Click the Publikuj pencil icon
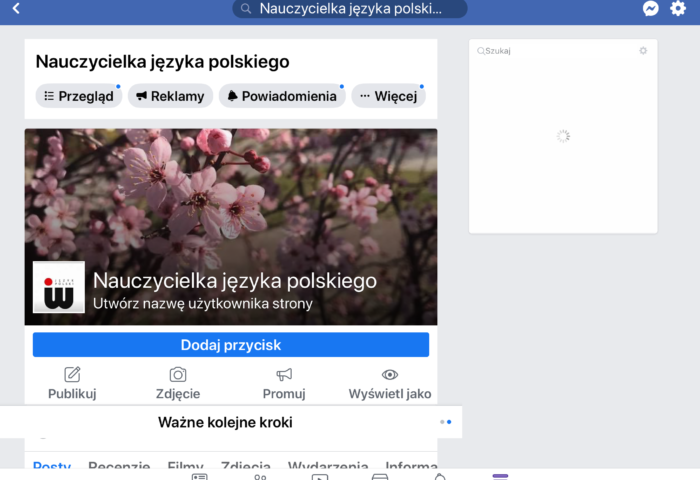The width and height of the screenshot is (700, 480). coord(72,374)
